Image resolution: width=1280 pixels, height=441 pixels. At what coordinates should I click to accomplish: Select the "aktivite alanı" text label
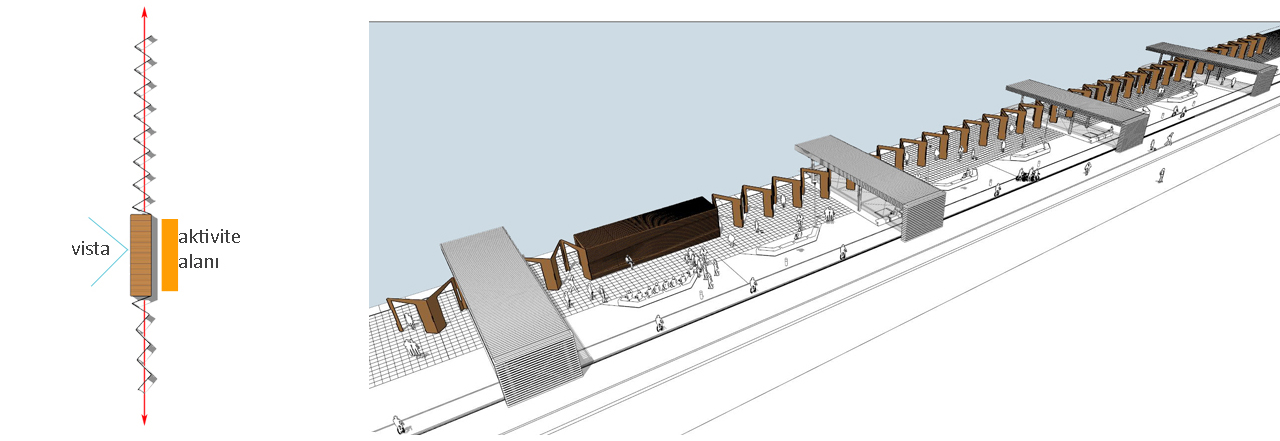point(210,248)
